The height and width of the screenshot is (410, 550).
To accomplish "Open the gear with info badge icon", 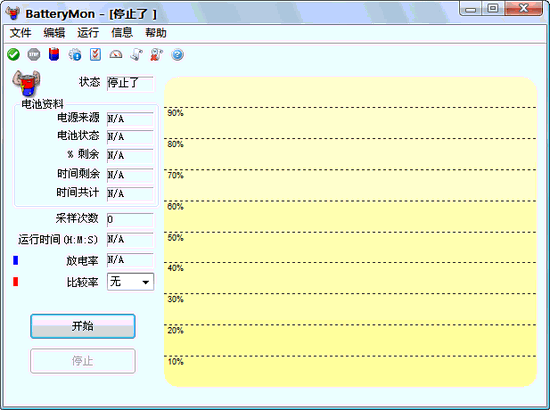I will [75, 55].
